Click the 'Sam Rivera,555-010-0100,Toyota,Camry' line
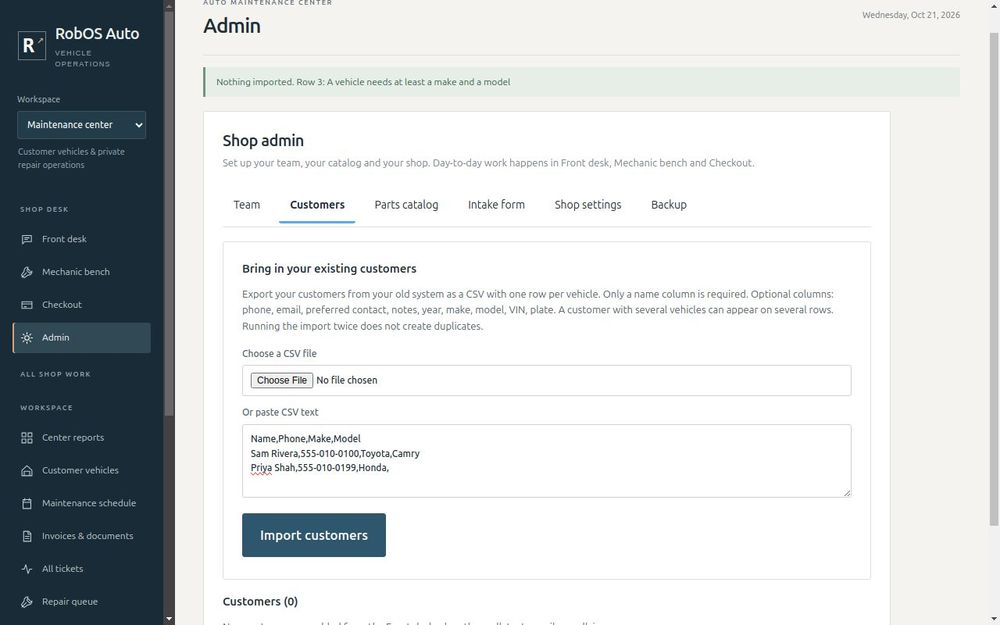Viewport: 1000px width, 625px height. tap(335, 453)
